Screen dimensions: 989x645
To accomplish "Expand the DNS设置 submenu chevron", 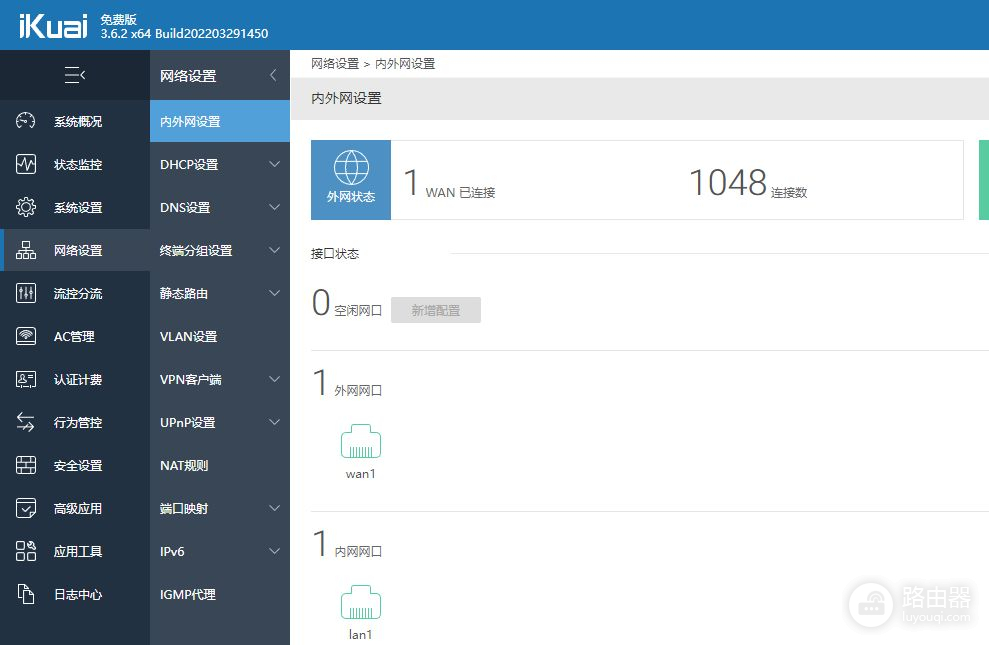I will (274, 207).
